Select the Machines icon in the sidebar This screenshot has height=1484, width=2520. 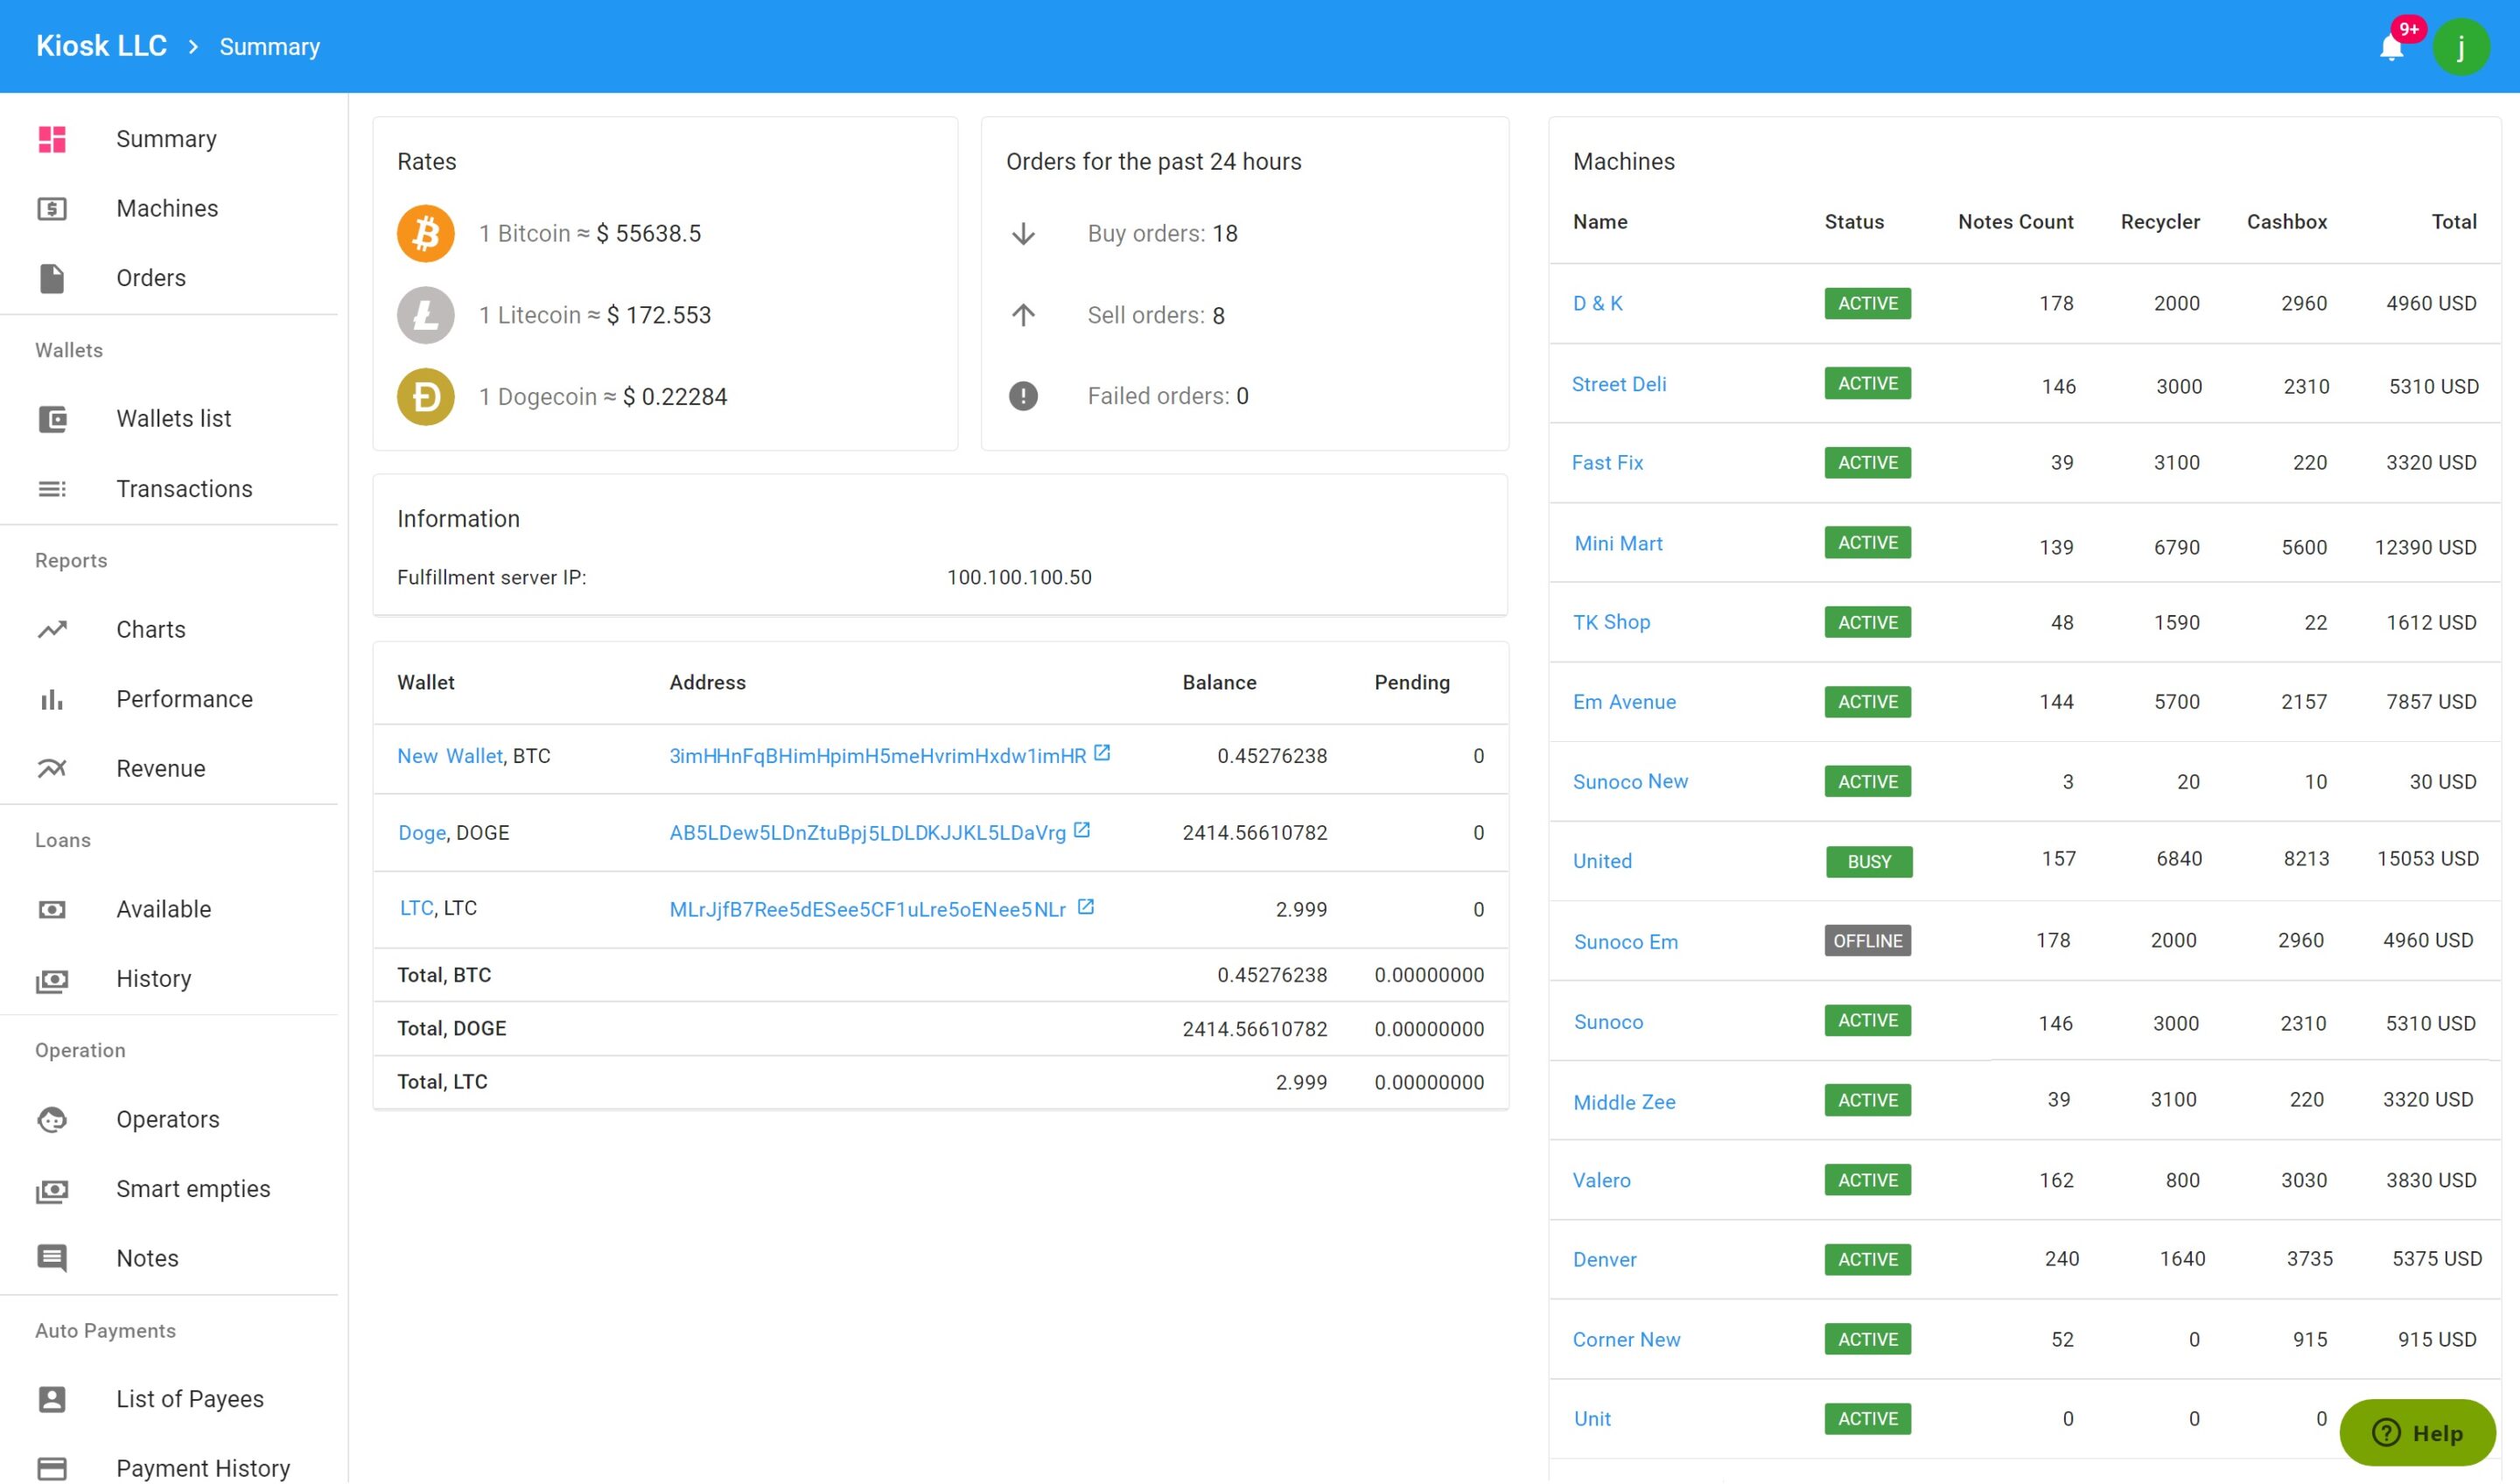[x=52, y=209]
